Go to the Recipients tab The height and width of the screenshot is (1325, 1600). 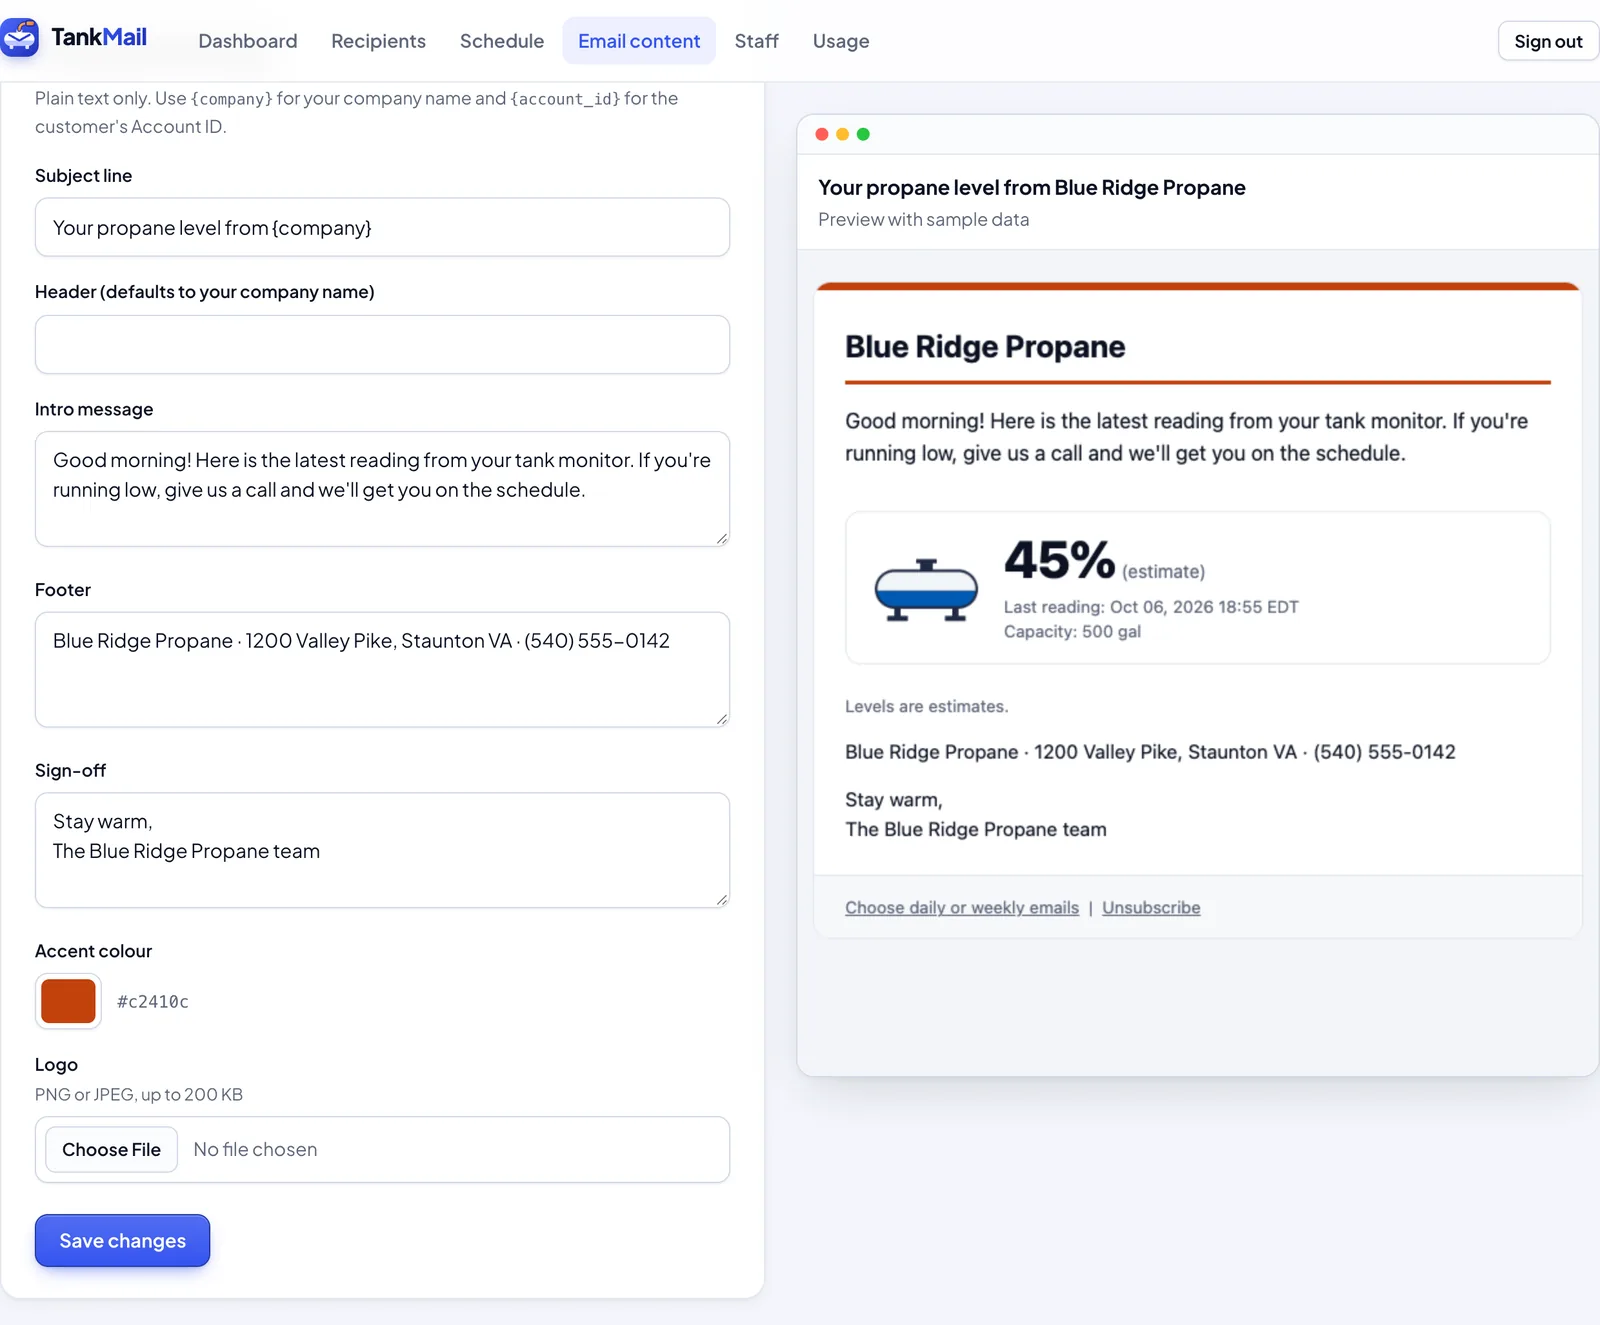[378, 41]
